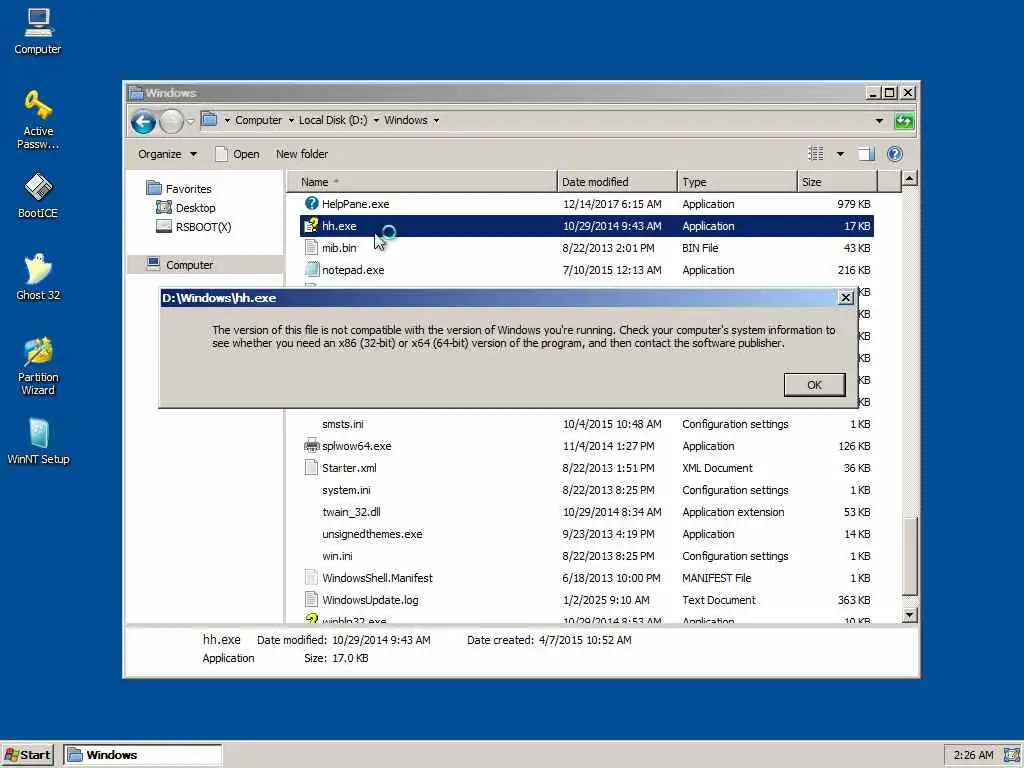Click OK in the hh.exe error dialog
Screen dimensions: 1024x768
[x=814, y=385]
